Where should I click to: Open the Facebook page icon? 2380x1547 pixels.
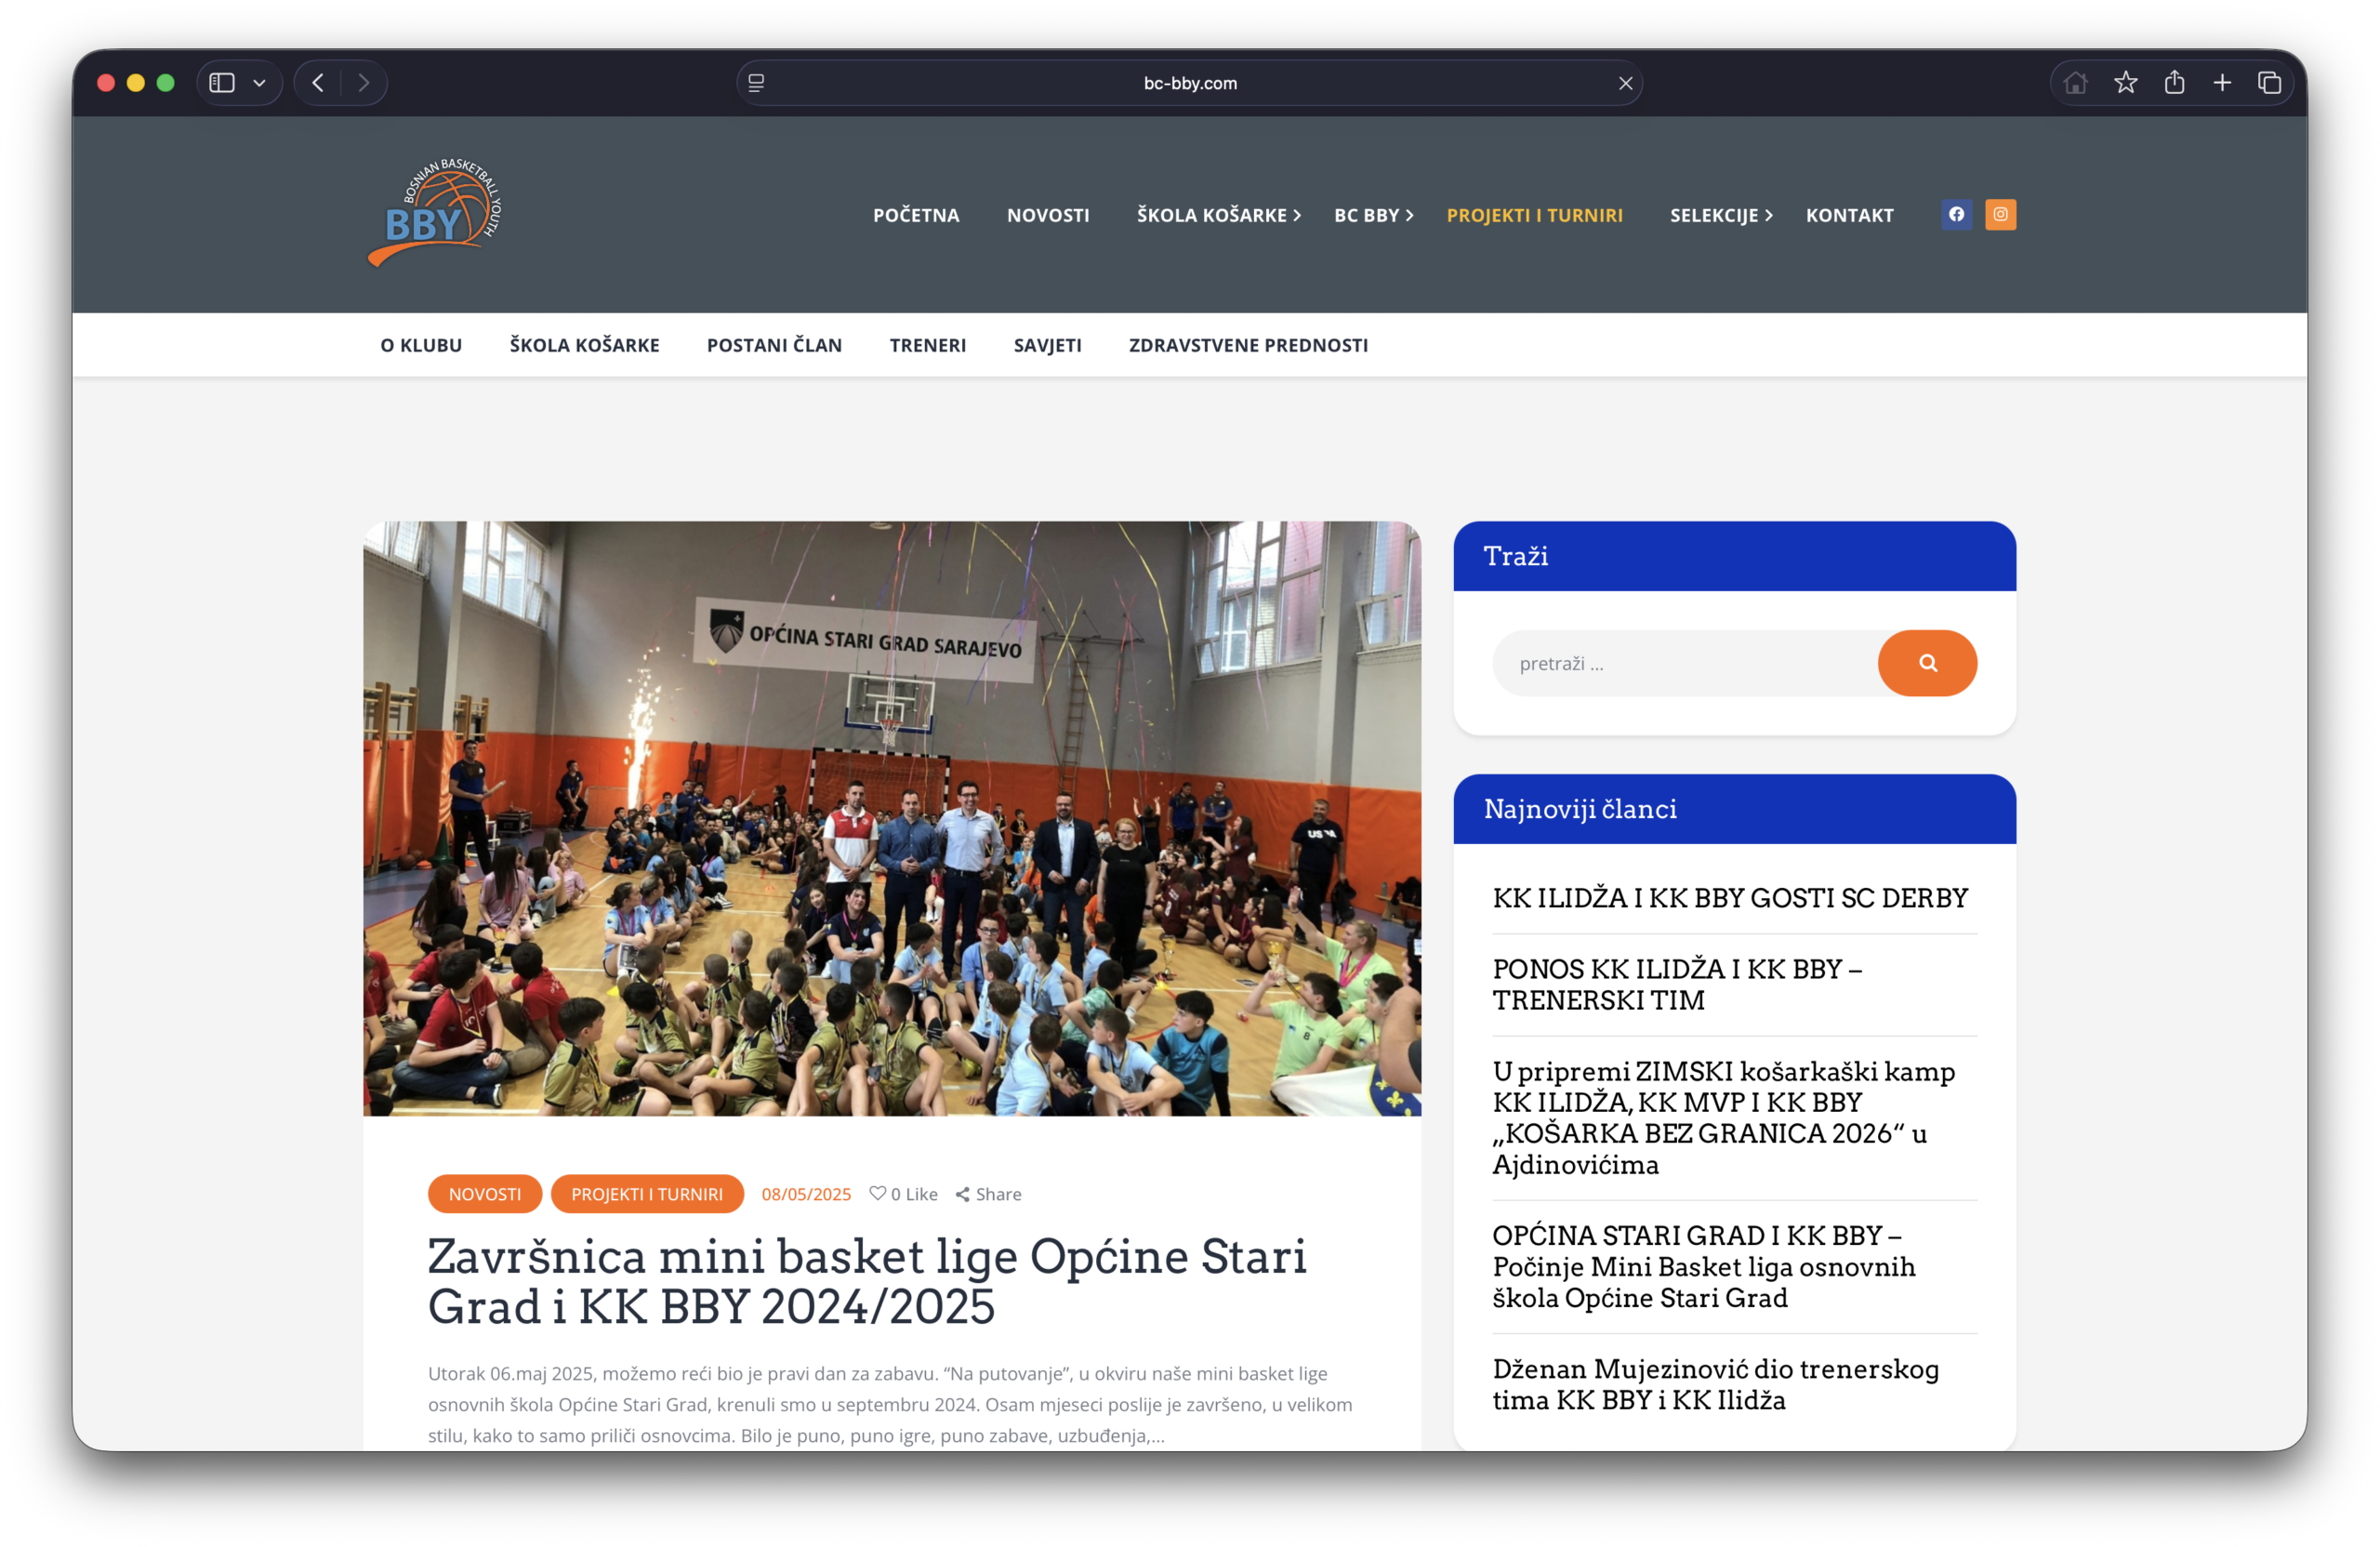(x=1956, y=214)
